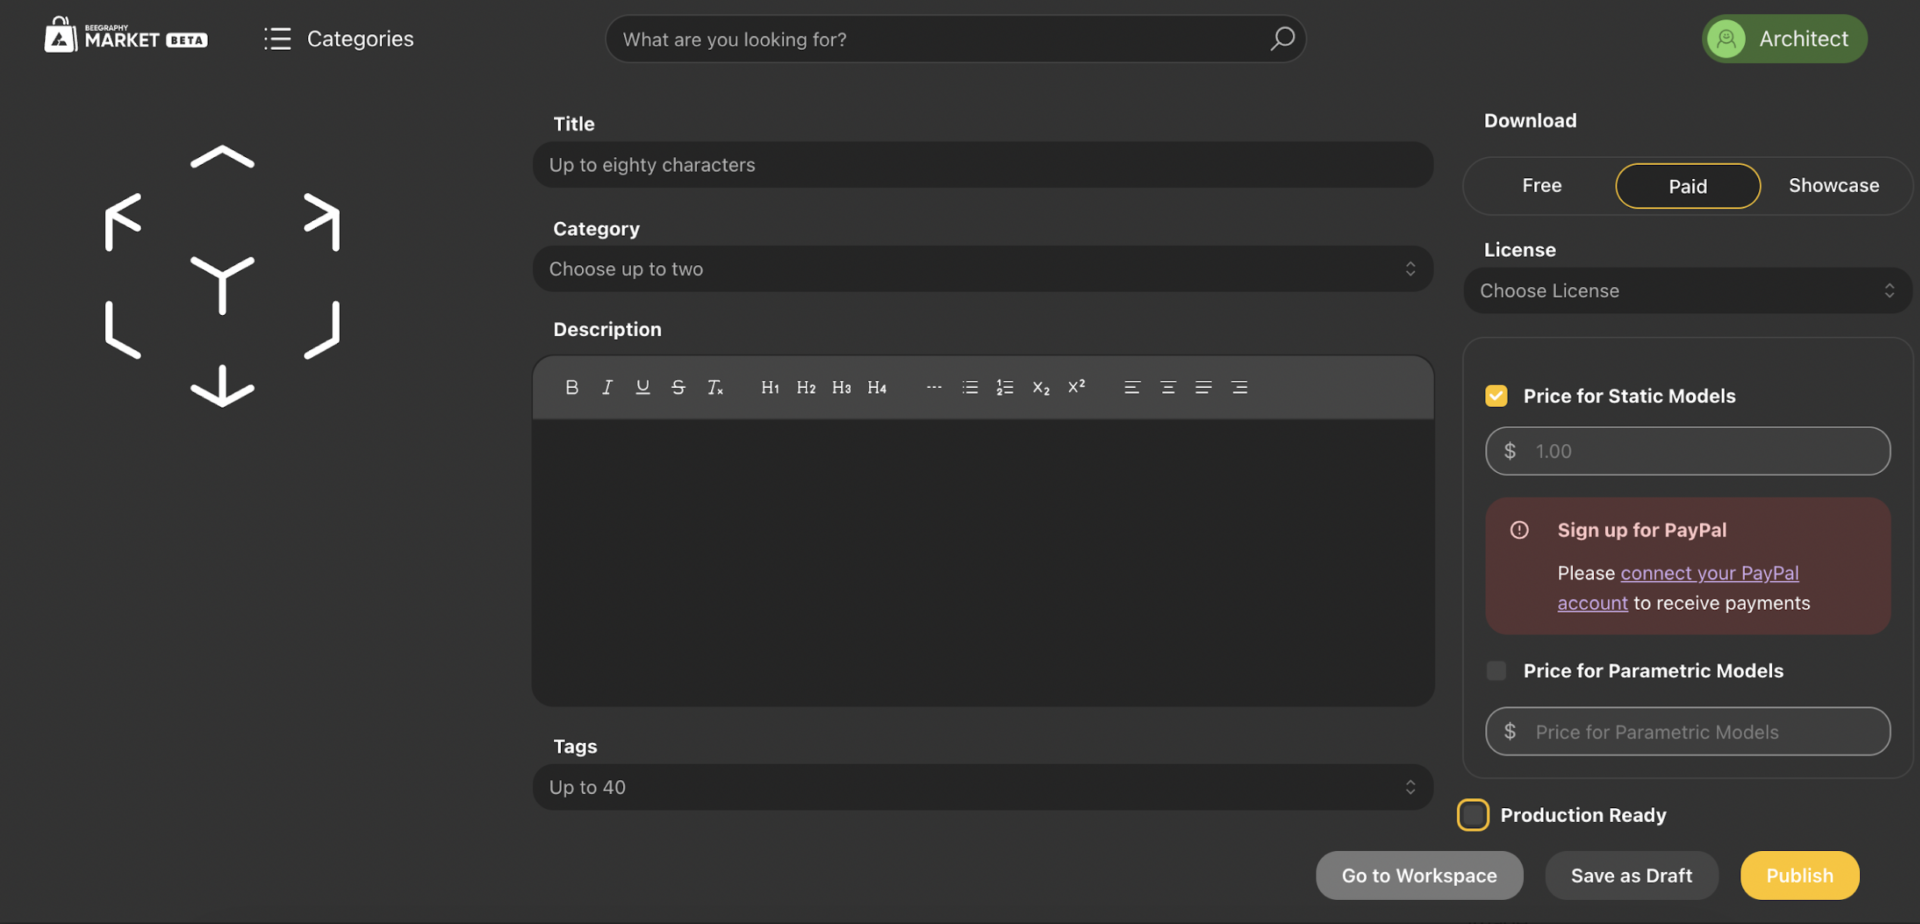This screenshot has height=924, width=1920.
Task: Open the Choose License dropdown
Action: pos(1686,290)
